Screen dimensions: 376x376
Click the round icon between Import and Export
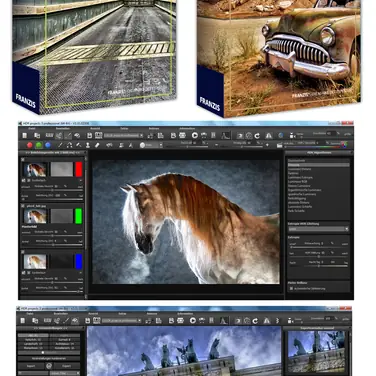[x=49, y=366]
